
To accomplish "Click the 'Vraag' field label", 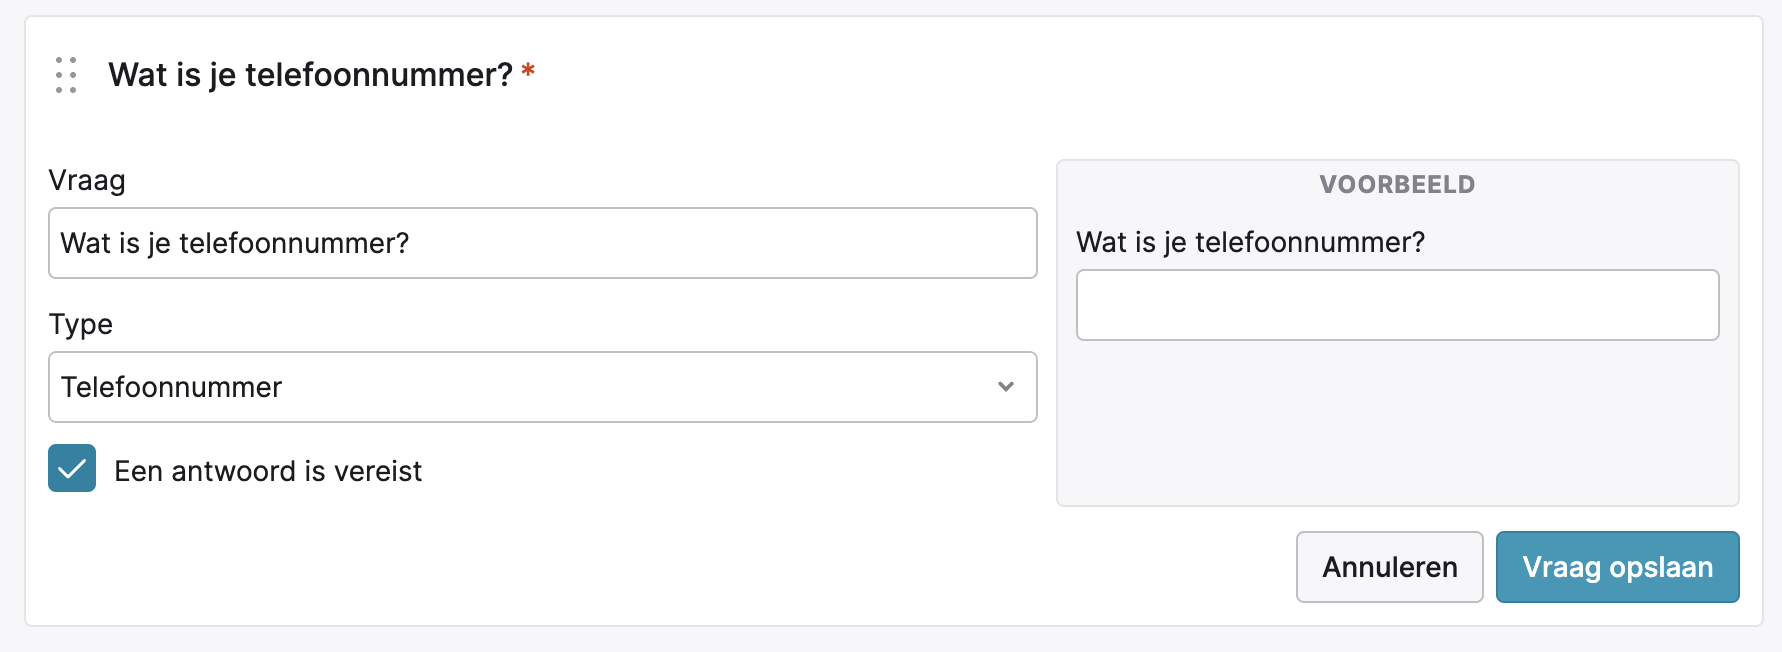I will click(87, 181).
